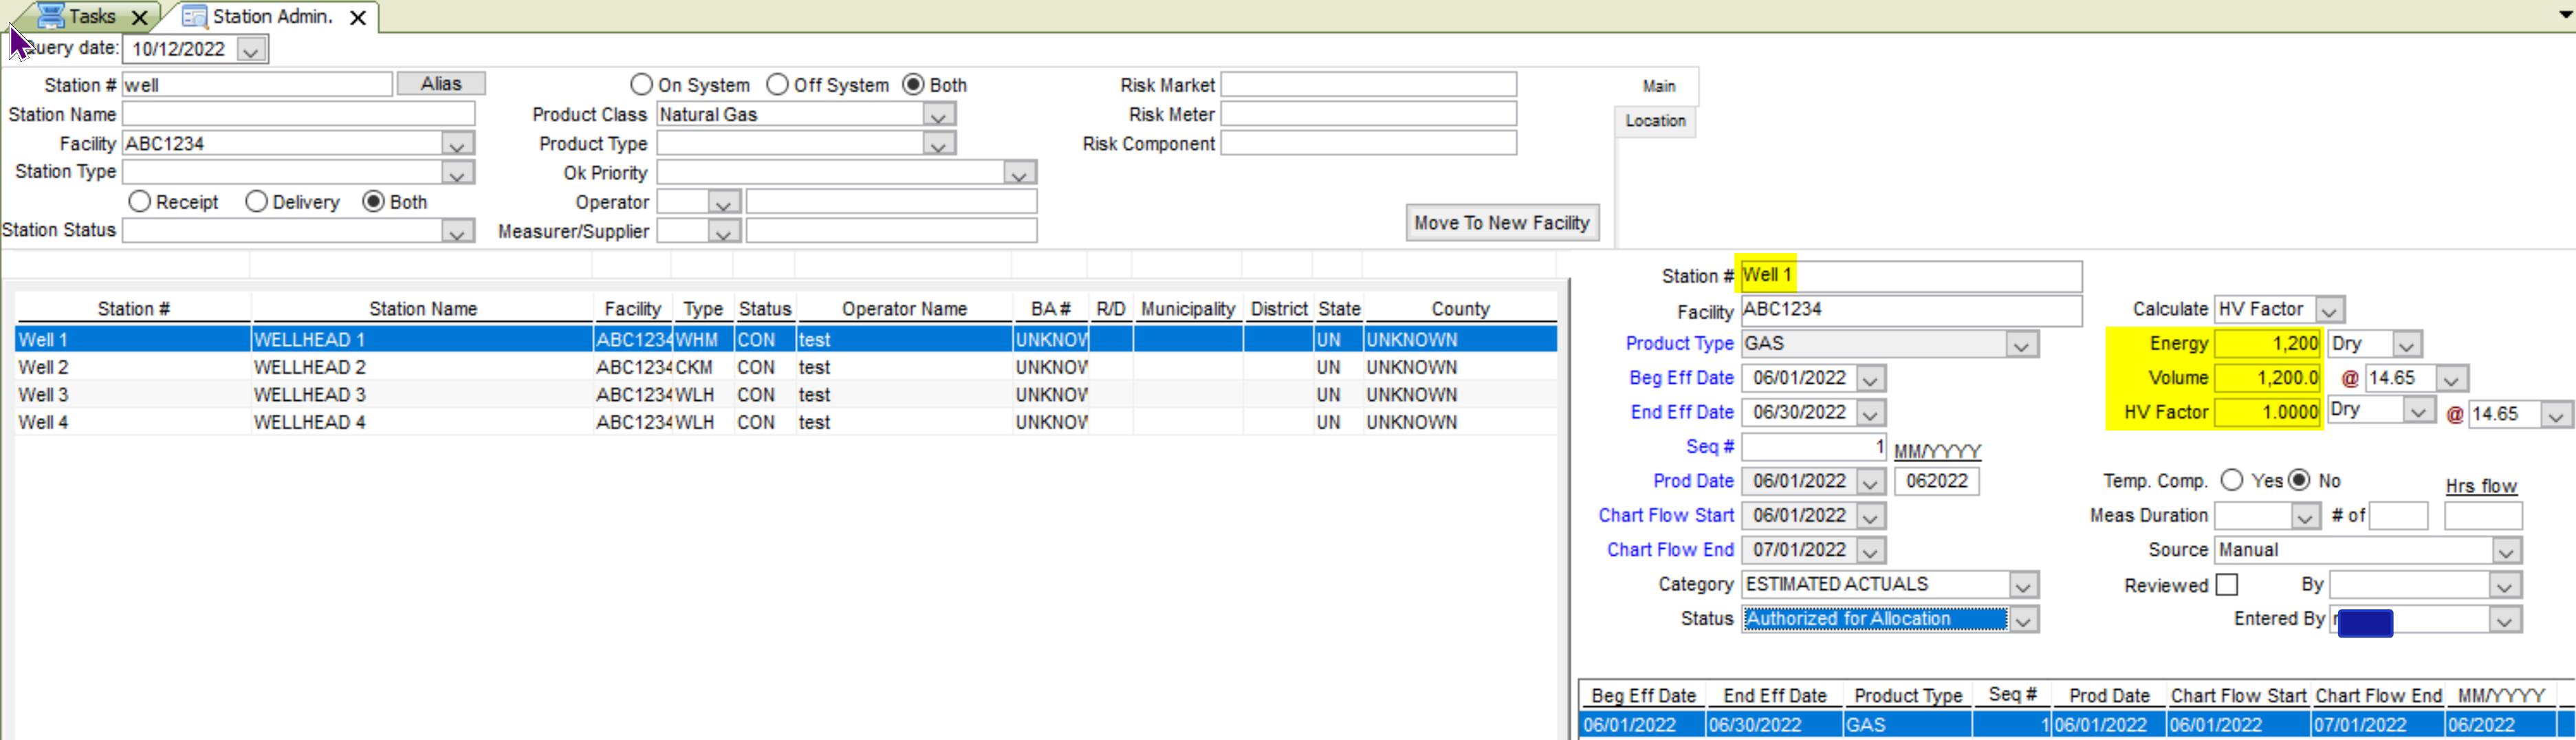
Task: Click the Tasks tab icon
Action: (49, 16)
